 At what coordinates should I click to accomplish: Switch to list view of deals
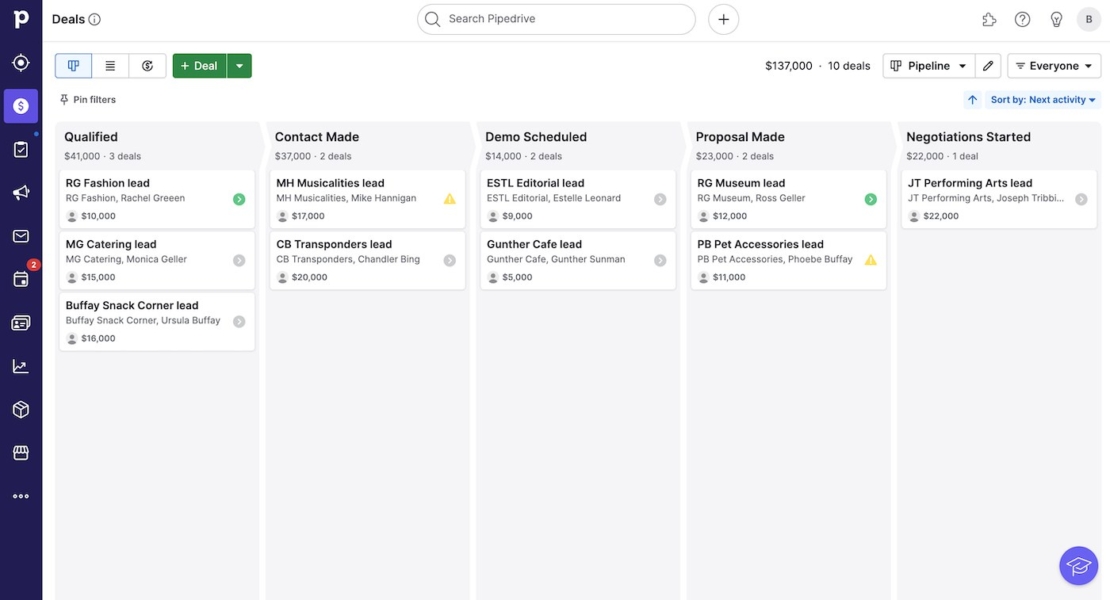(x=109, y=64)
